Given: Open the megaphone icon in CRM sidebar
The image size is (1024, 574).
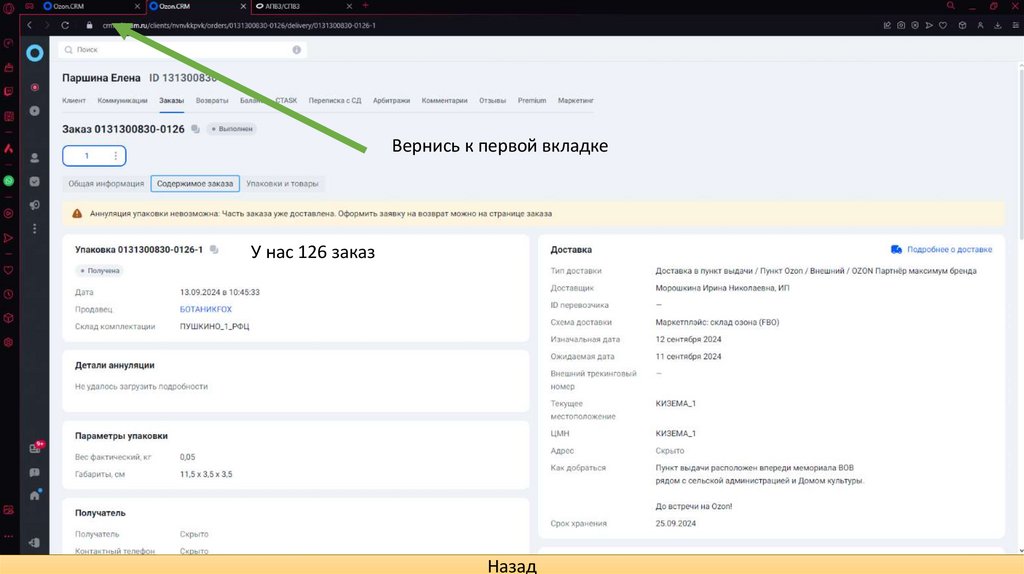Looking at the screenshot, I should [35, 205].
